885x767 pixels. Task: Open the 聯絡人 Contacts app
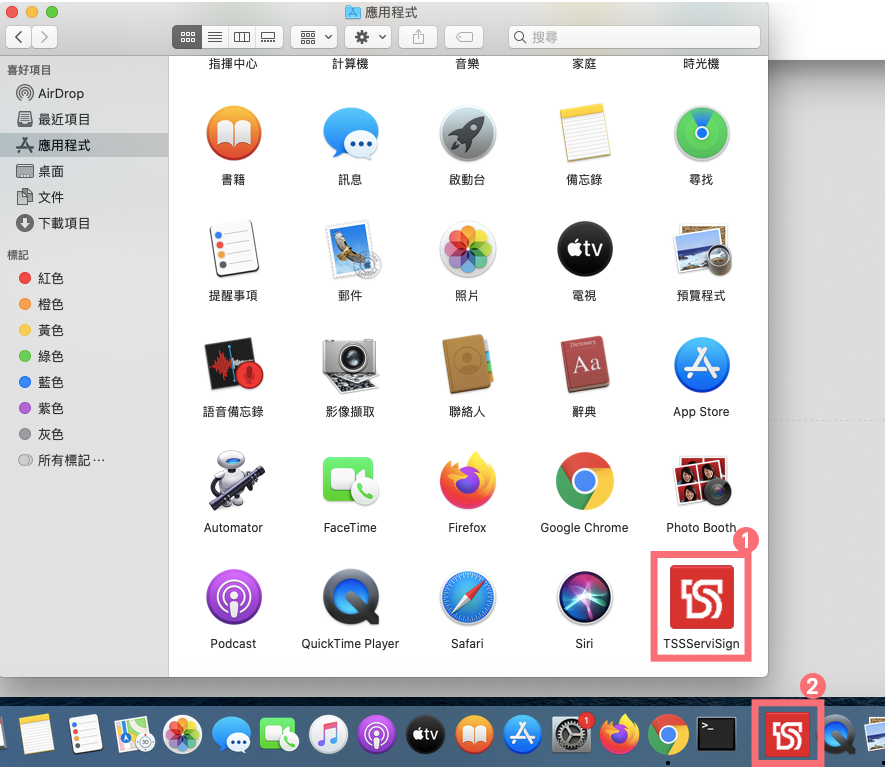pos(467,365)
